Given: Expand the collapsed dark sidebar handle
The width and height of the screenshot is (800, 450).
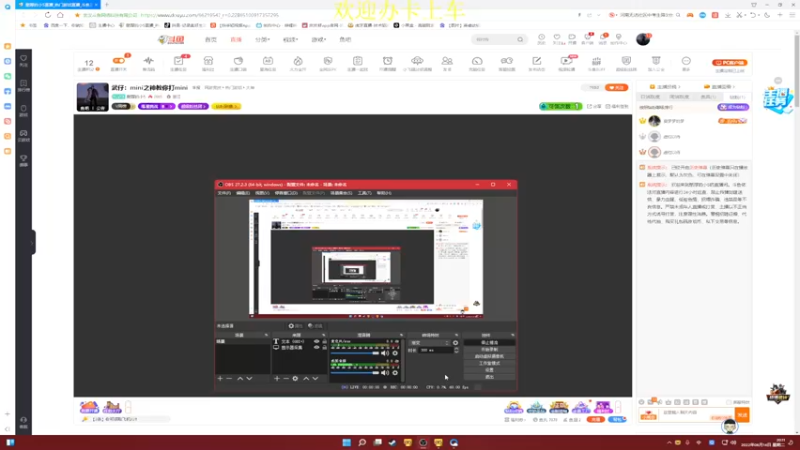Looking at the screenshot, I should pyautogui.click(x=33, y=243).
